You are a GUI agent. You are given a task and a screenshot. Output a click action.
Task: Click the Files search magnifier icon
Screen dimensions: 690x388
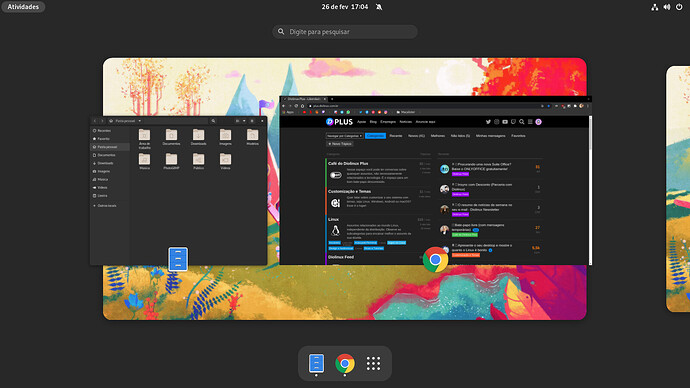(213, 121)
